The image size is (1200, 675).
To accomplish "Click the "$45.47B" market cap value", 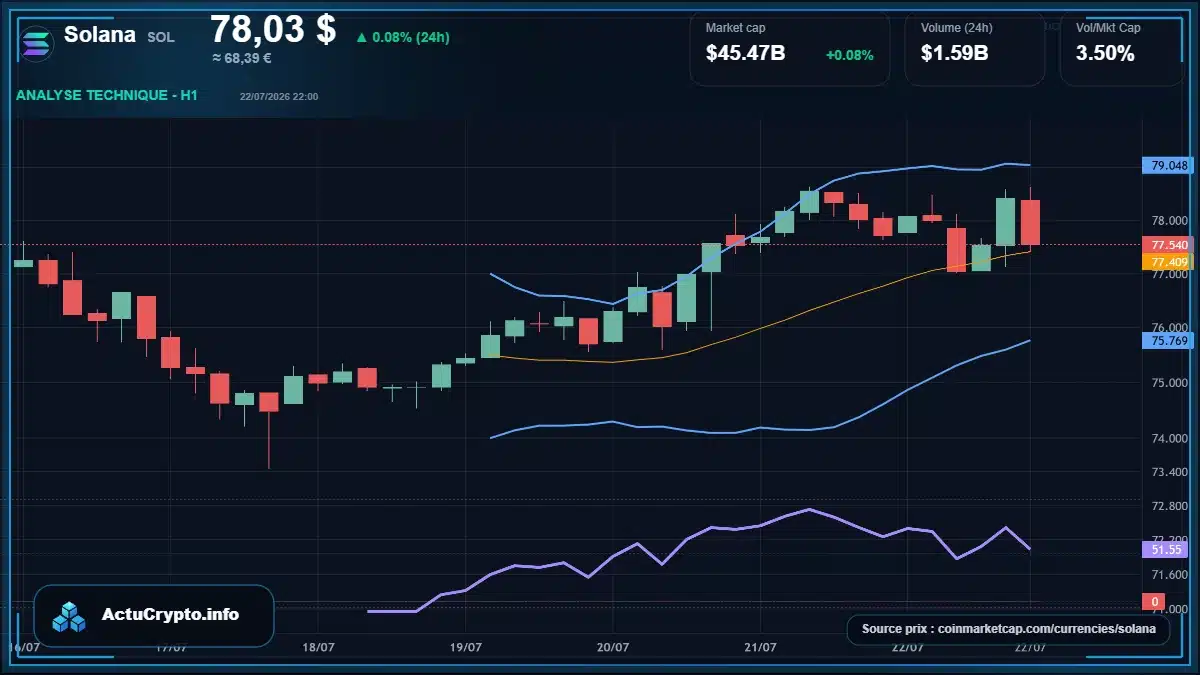I will pos(746,54).
